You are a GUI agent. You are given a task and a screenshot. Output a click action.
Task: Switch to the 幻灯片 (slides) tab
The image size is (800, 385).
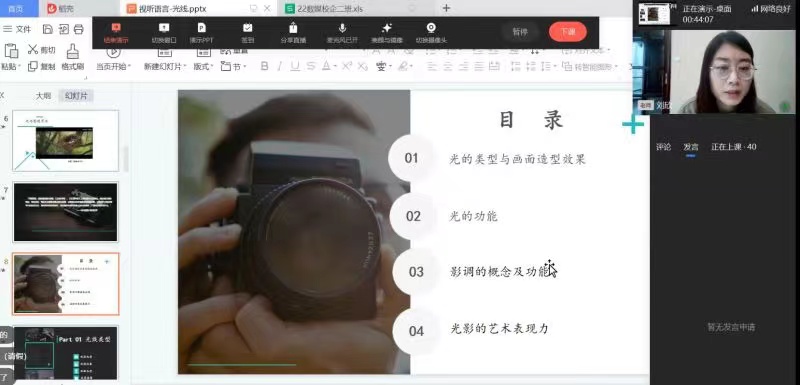(x=76, y=95)
